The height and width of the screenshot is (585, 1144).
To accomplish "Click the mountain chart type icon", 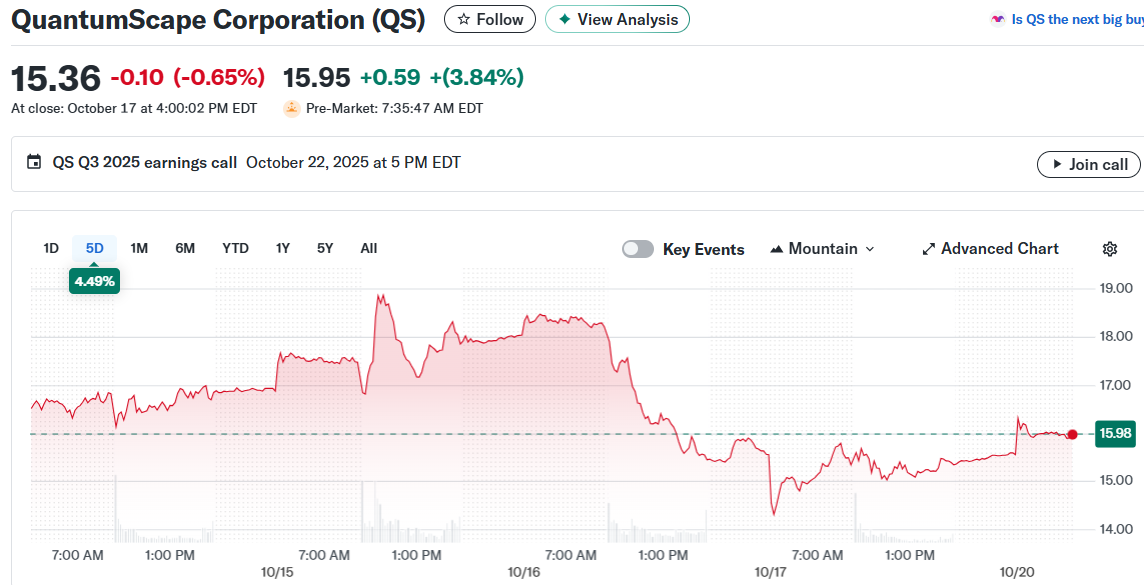I will pos(776,249).
